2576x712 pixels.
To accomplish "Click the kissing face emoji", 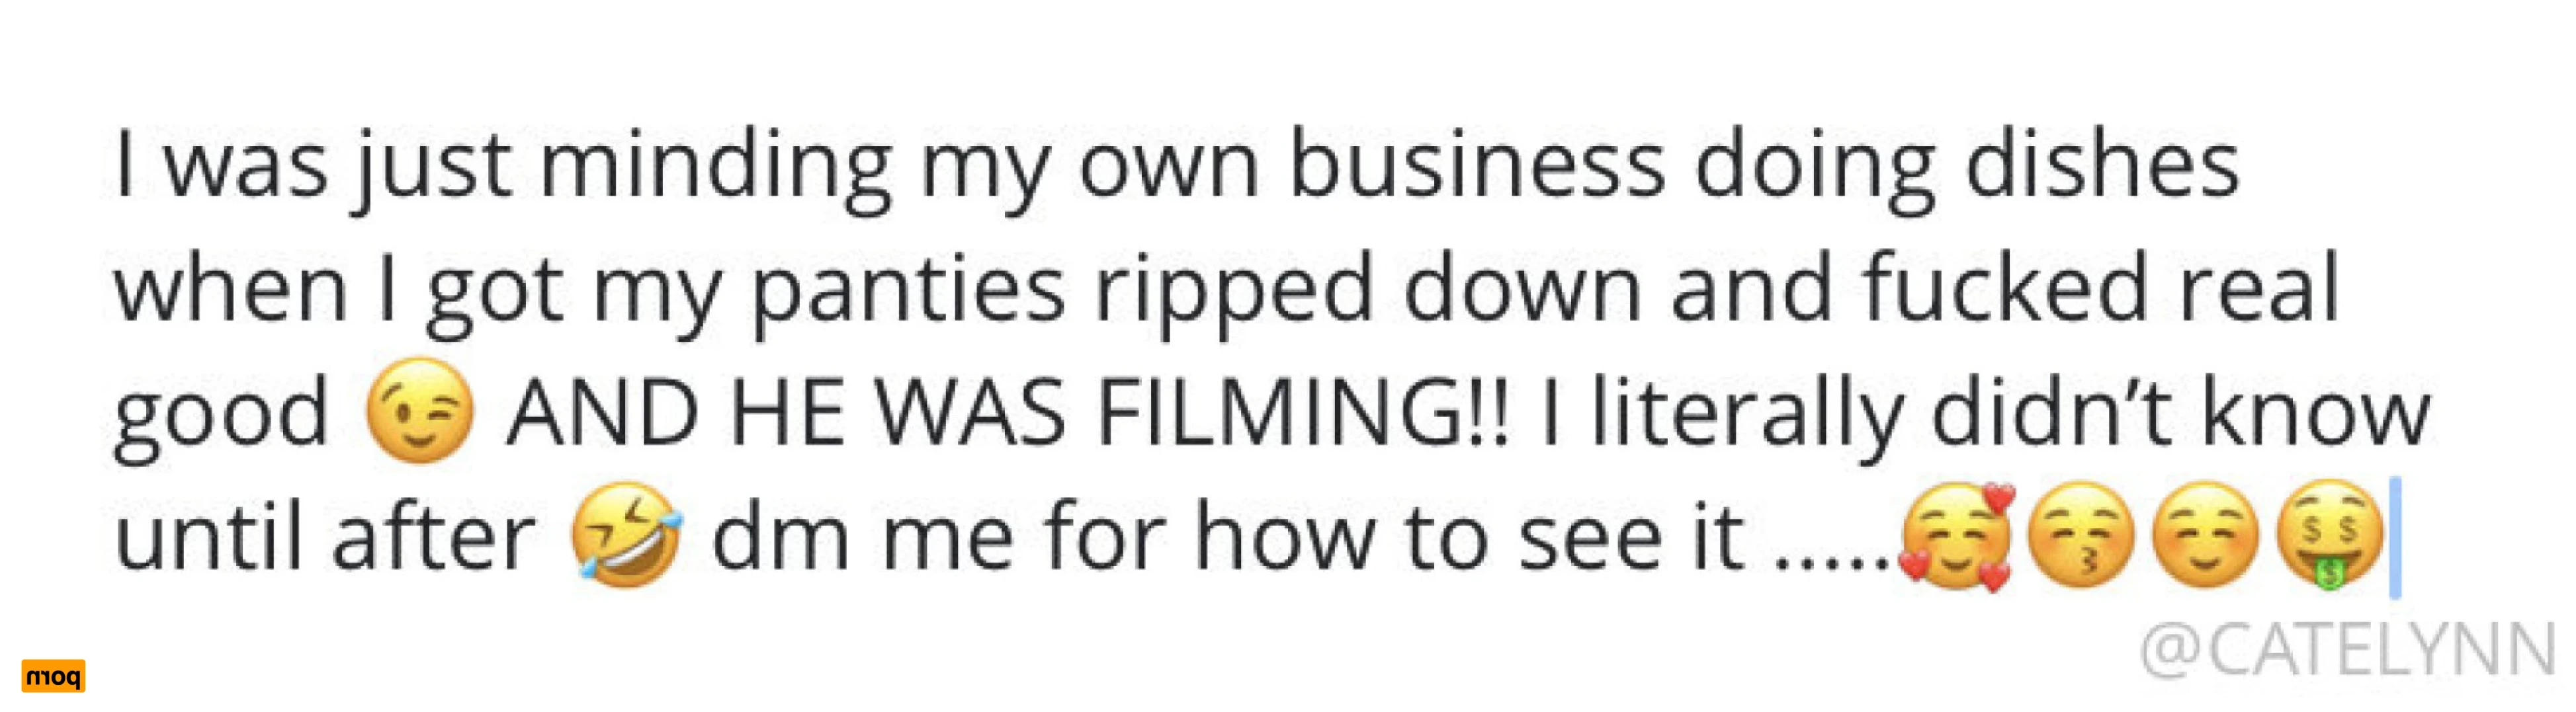I will (2080, 535).
